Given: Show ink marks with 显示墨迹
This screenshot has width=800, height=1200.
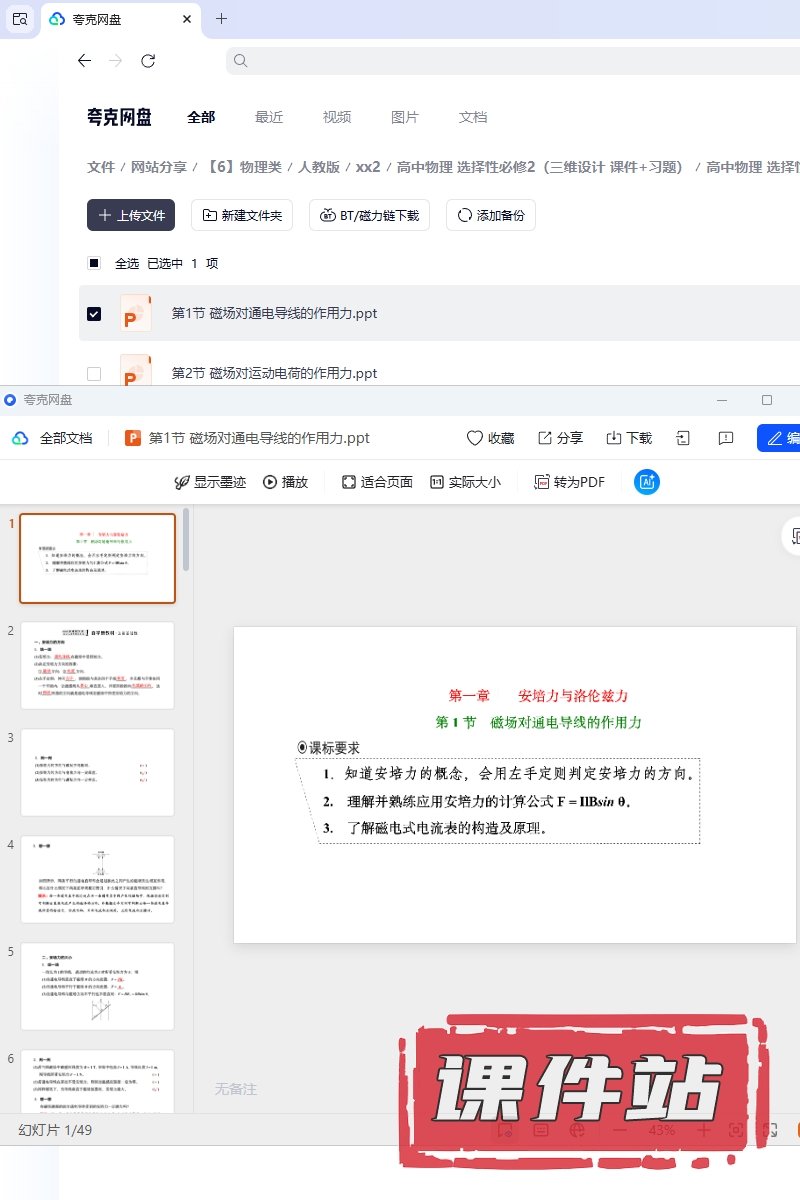Looking at the screenshot, I should pos(210,482).
